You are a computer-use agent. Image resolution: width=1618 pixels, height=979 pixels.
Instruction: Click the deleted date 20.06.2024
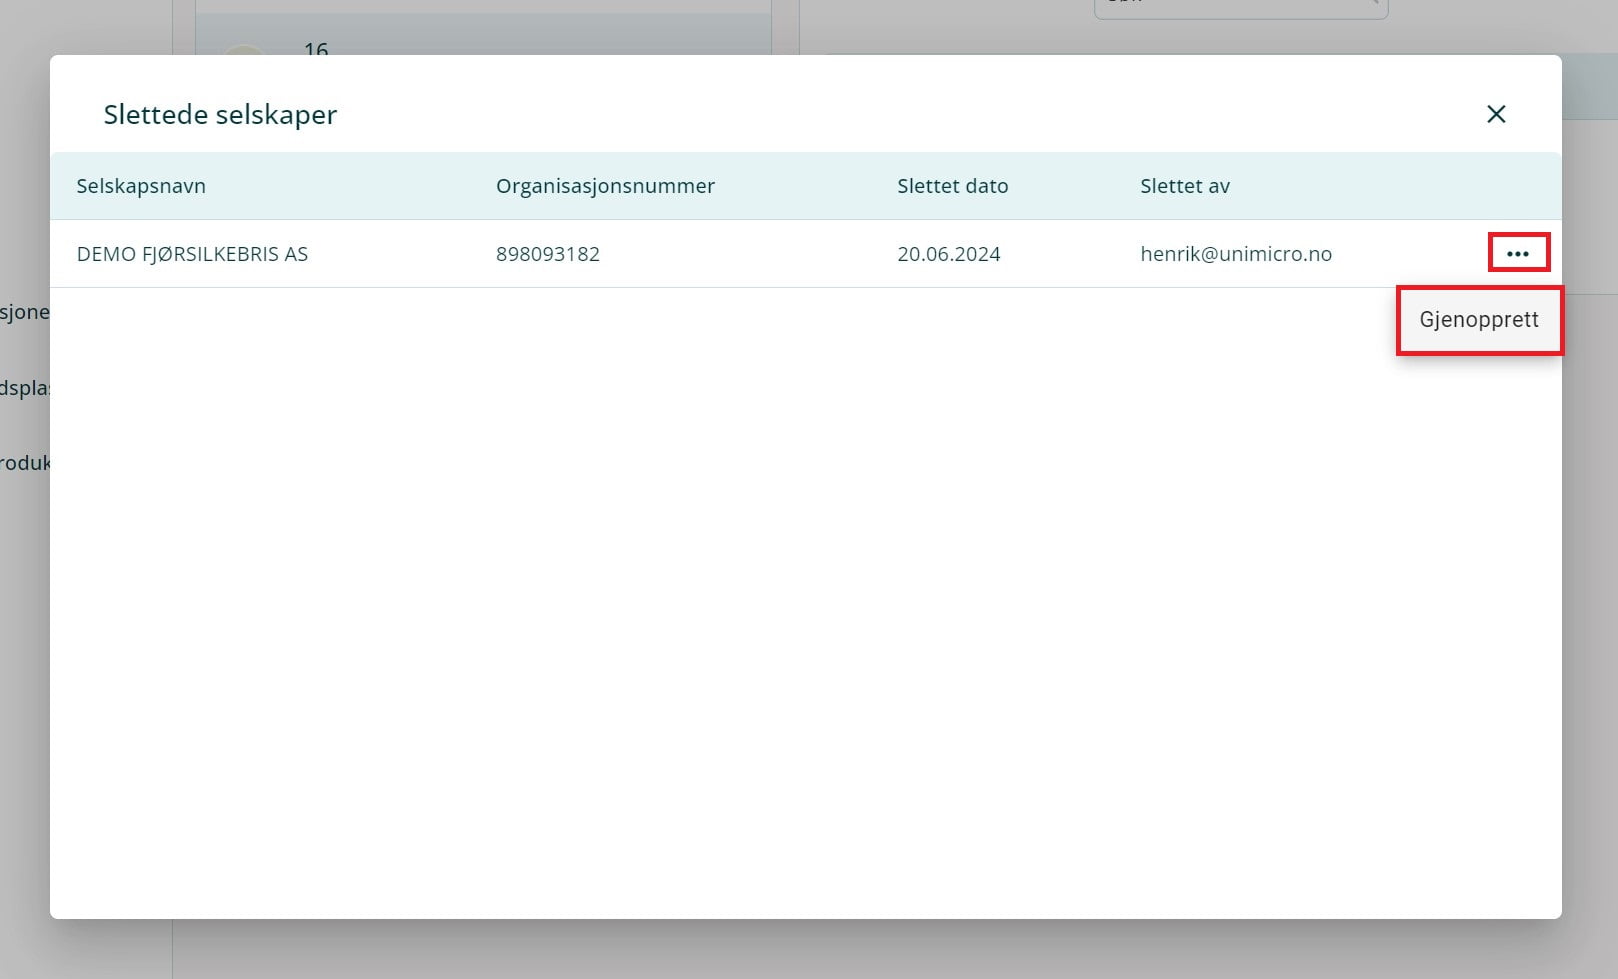(x=948, y=254)
